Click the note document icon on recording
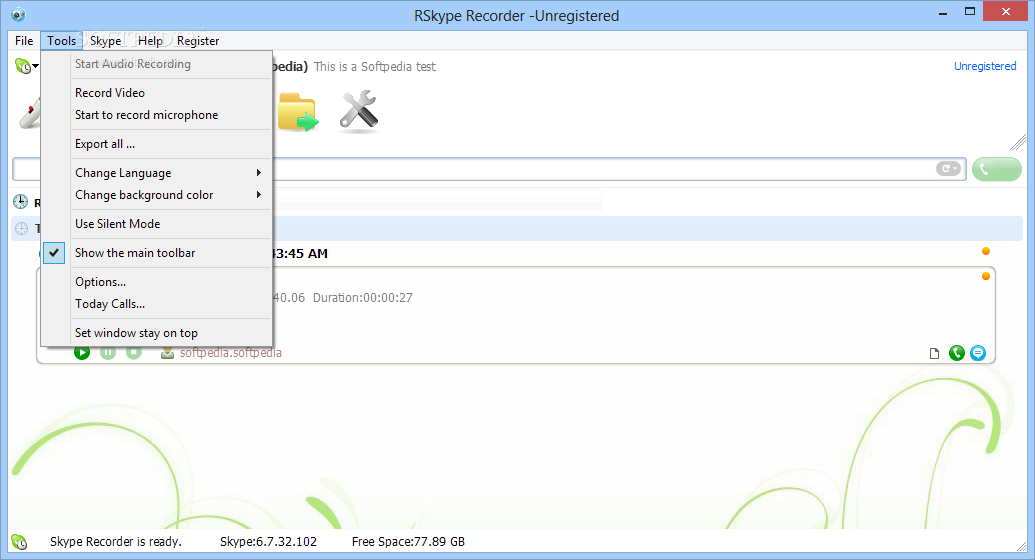1035x560 pixels. coord(934,353)
